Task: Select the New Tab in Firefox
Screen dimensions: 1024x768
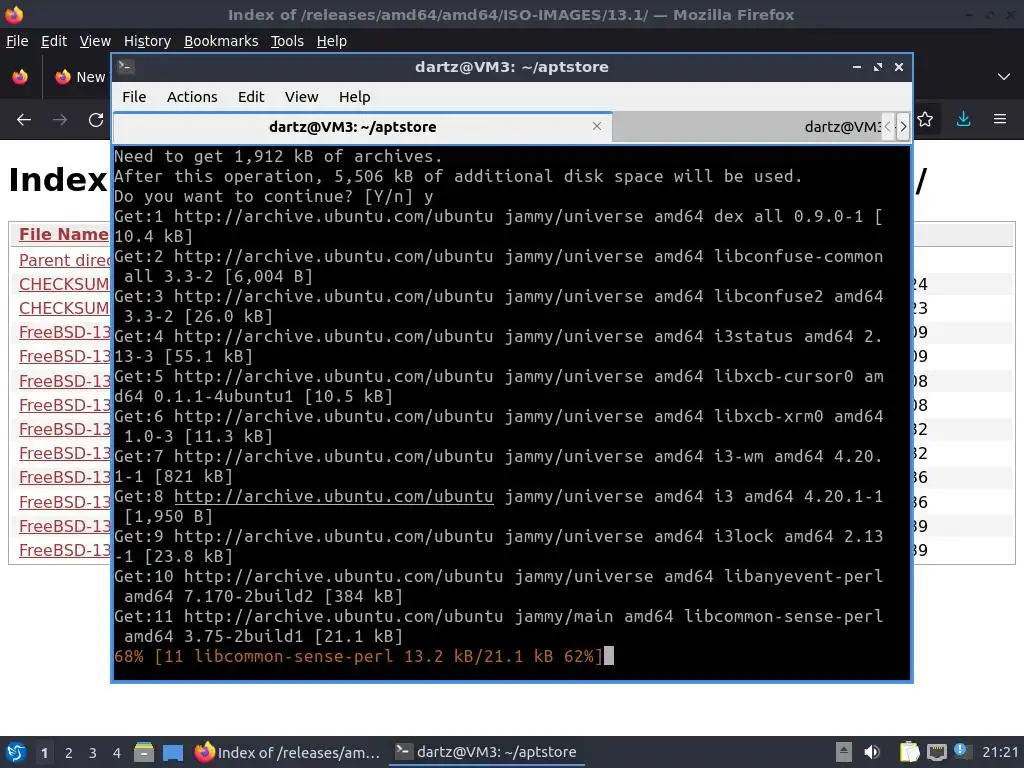Action: pyautogui.click(x=80, y=77)
